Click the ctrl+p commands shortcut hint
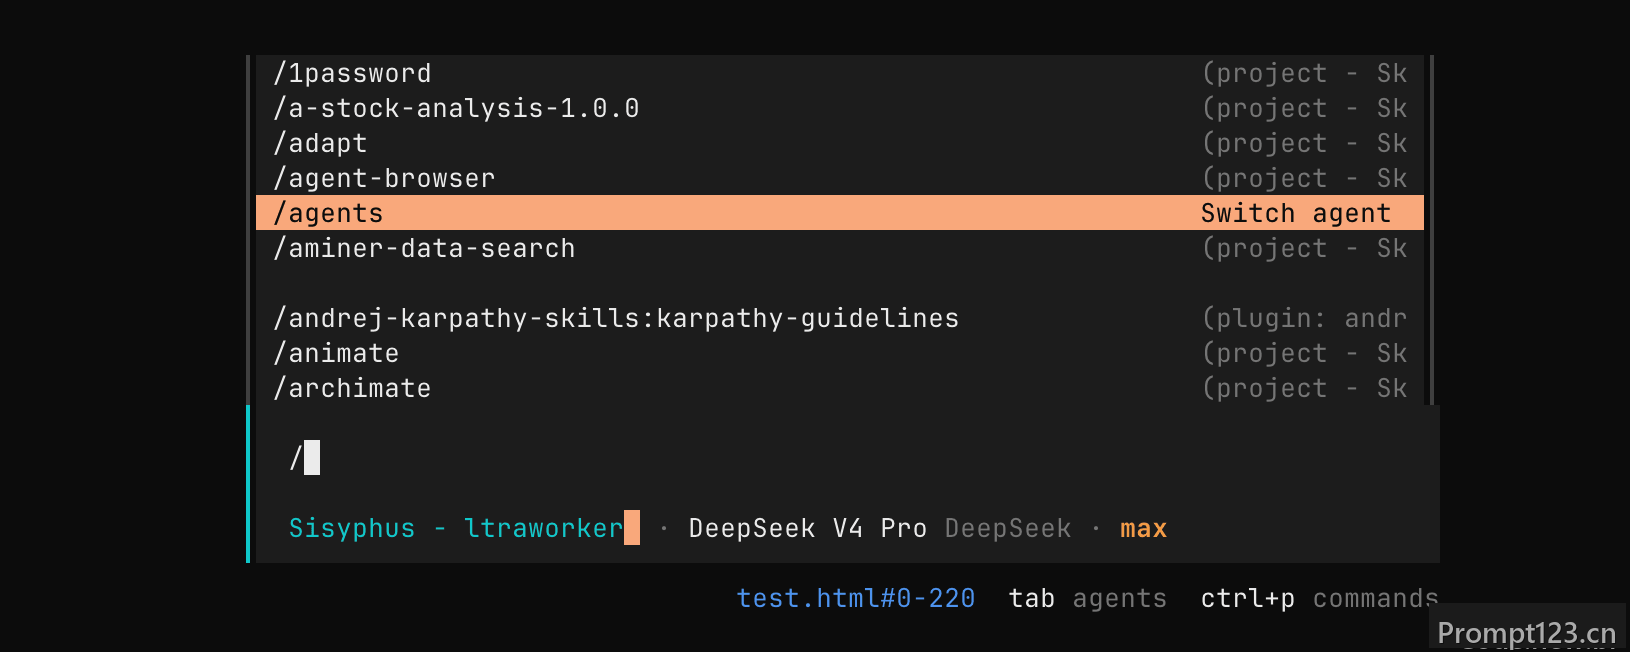This screenshot has width=1630, height=652. tap(1320, 598)
